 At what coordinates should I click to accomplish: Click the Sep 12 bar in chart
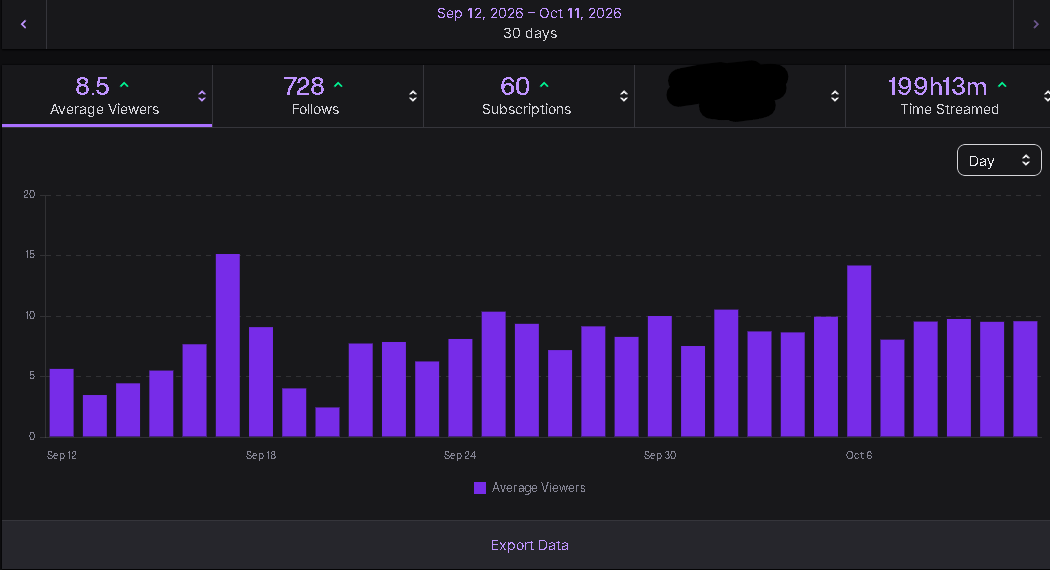click(62, 403)
